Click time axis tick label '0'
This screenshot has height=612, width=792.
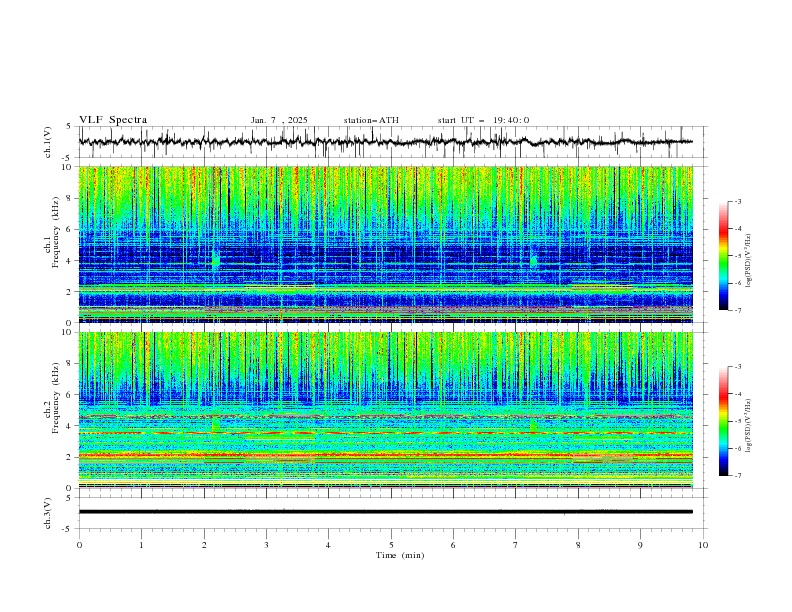coord(79,545)
